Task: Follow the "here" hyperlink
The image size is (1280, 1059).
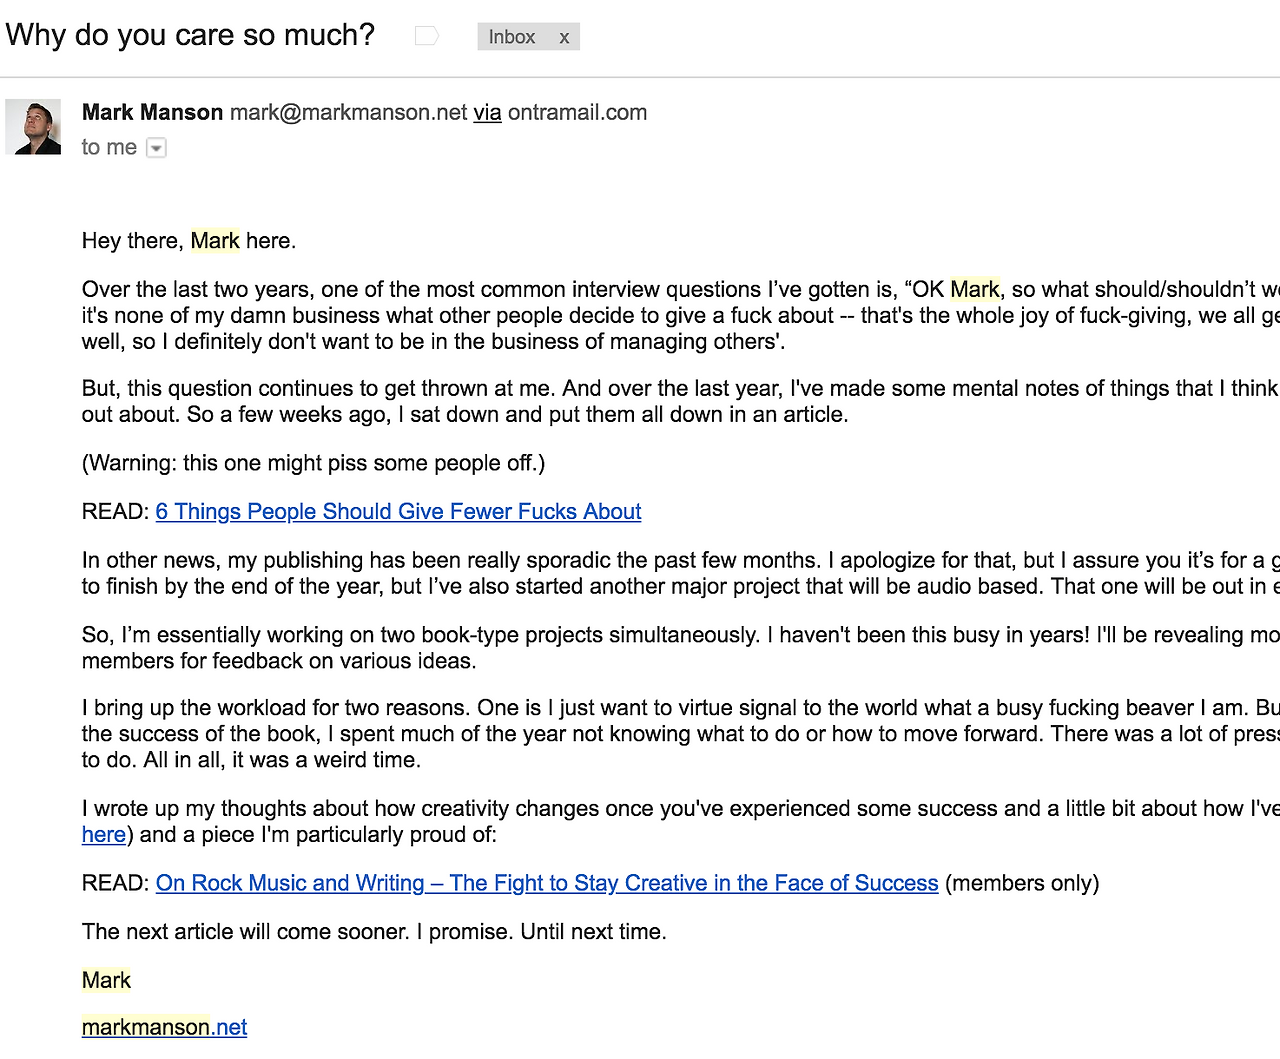Action: click(x=104, y=834)
